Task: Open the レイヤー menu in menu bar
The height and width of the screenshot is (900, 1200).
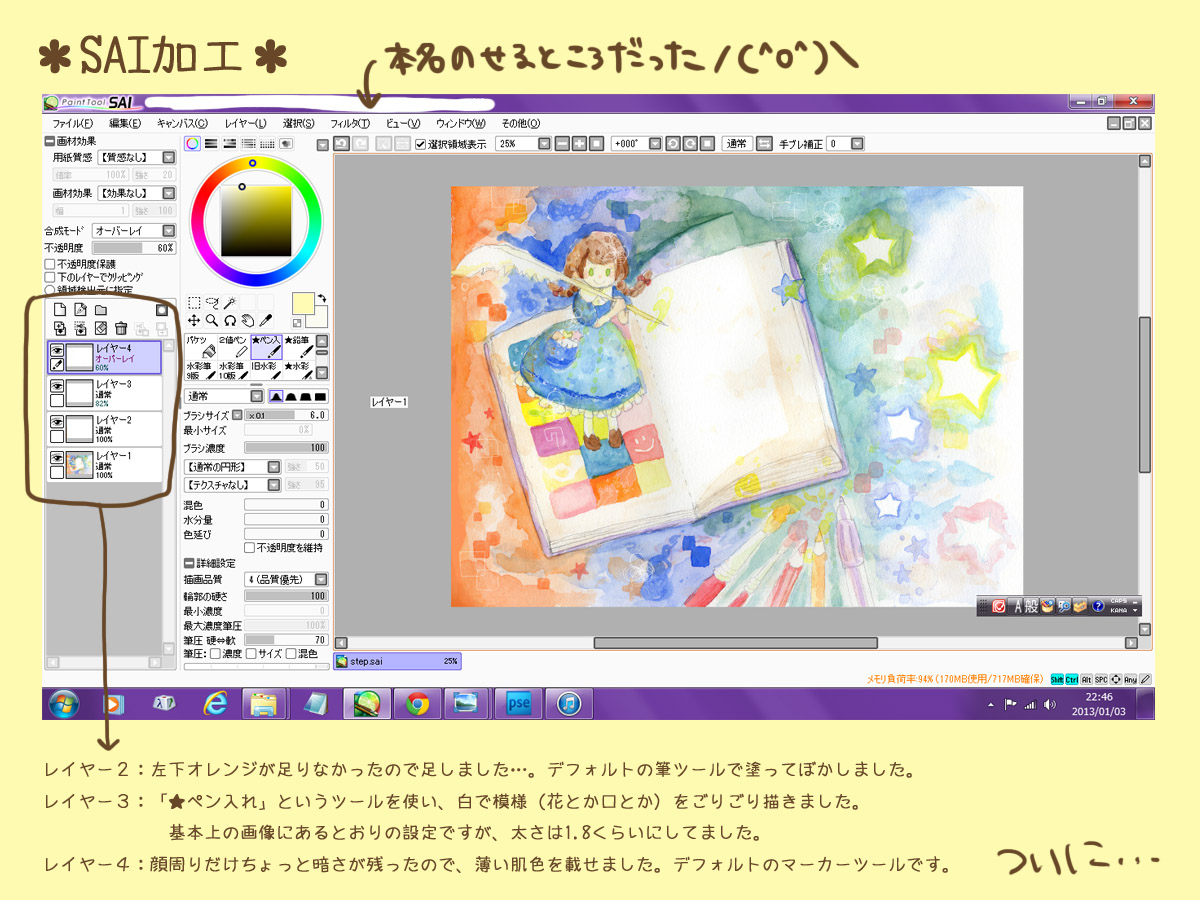Action: (245, 123)
